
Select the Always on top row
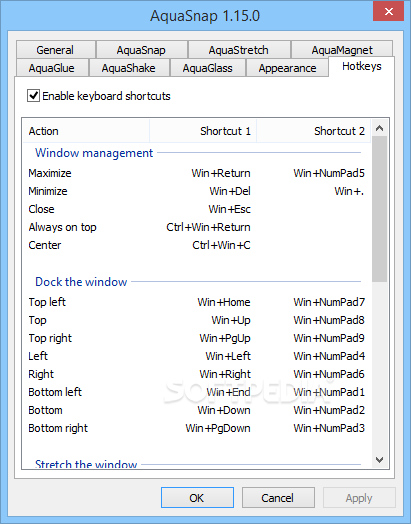point(197,227)
